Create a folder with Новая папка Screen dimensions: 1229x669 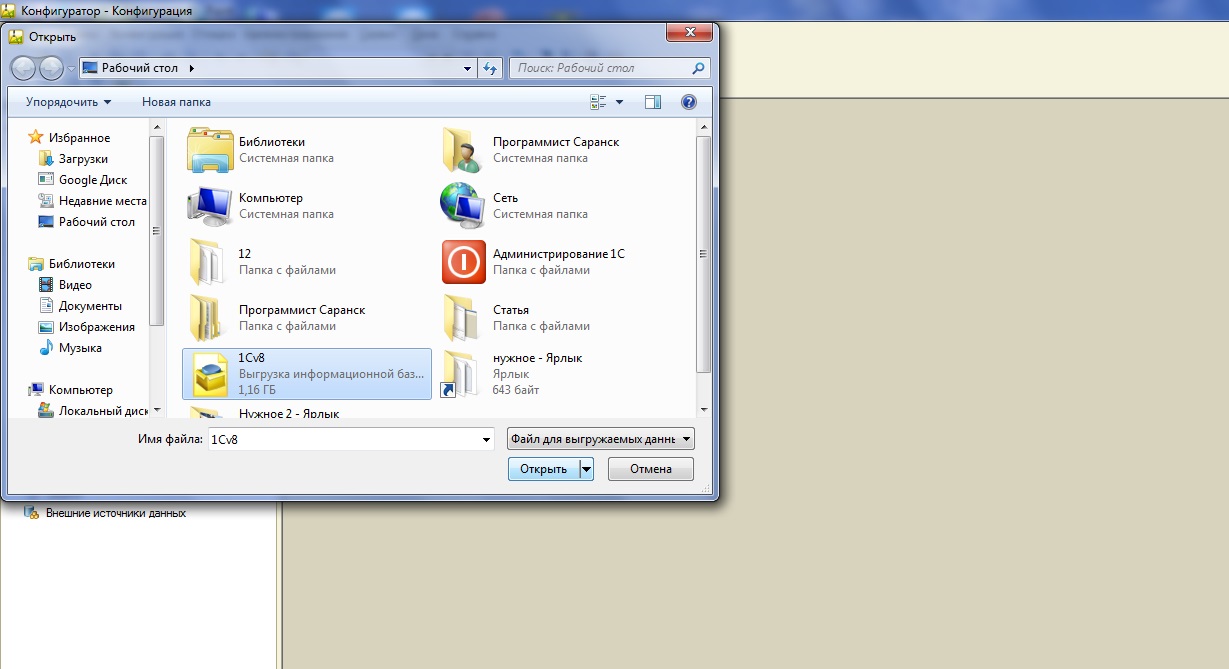[x=176, y=102]
